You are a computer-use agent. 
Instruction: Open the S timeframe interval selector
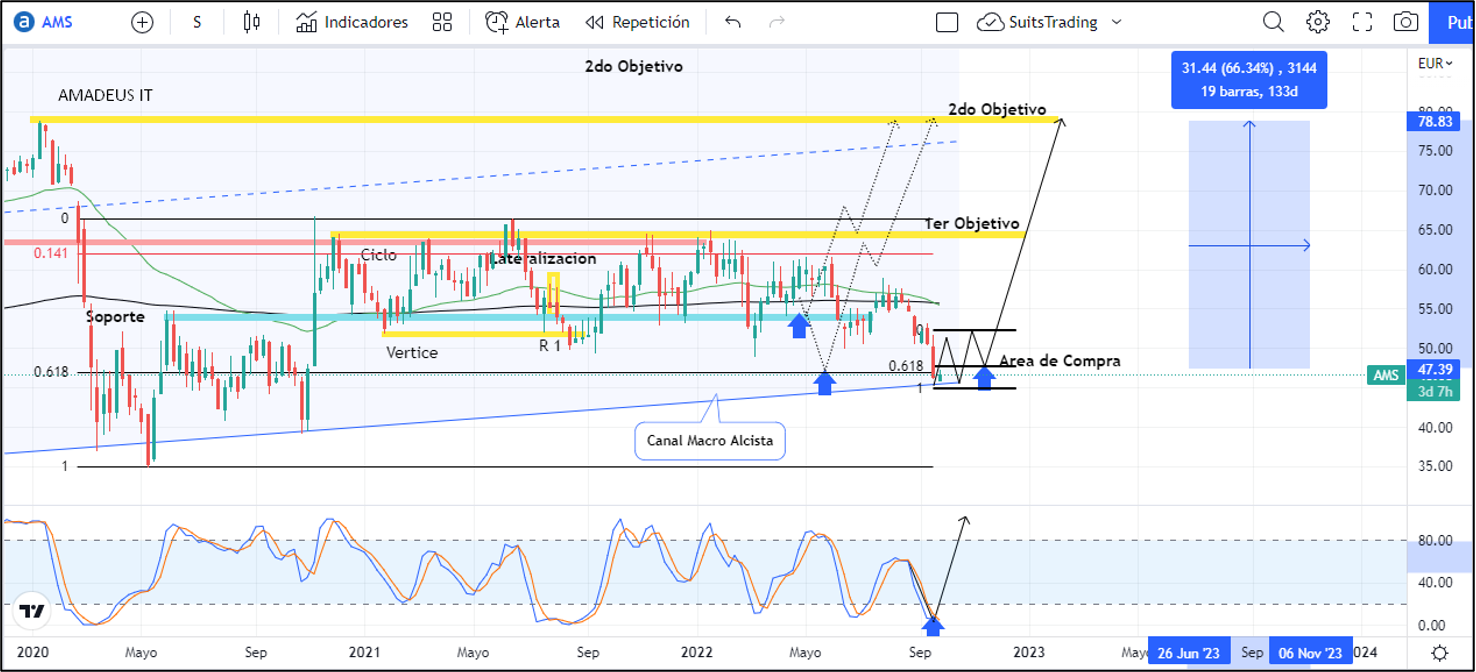coord(197,22)
